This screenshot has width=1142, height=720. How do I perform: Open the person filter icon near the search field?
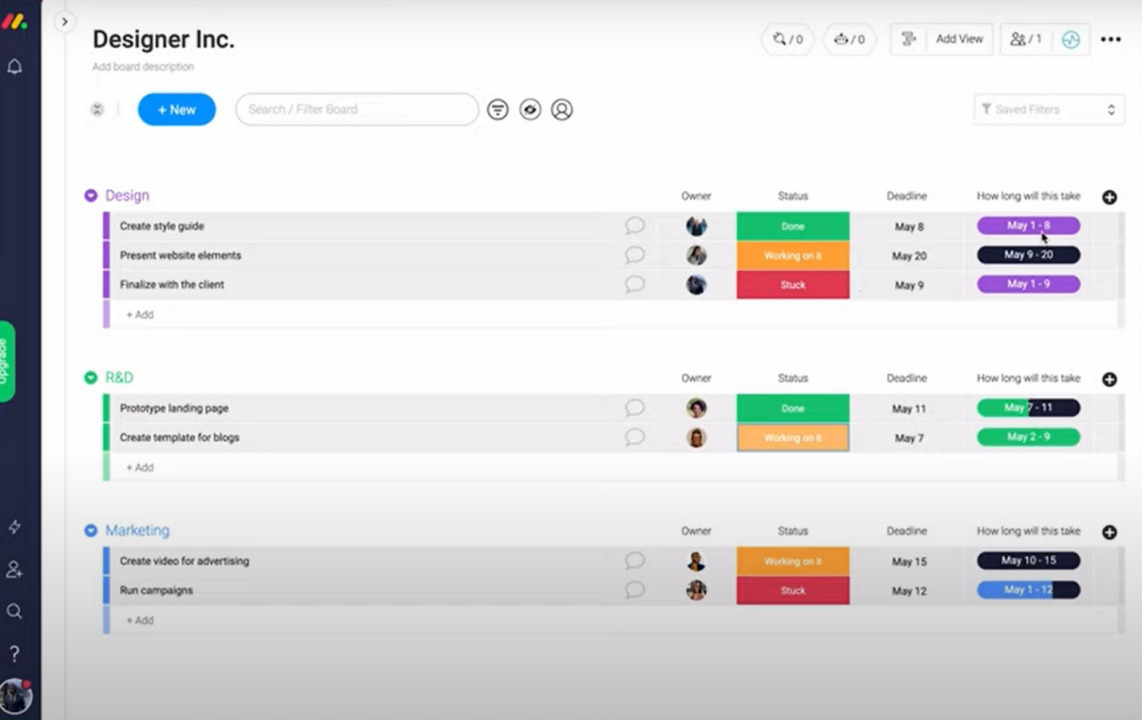561,109
